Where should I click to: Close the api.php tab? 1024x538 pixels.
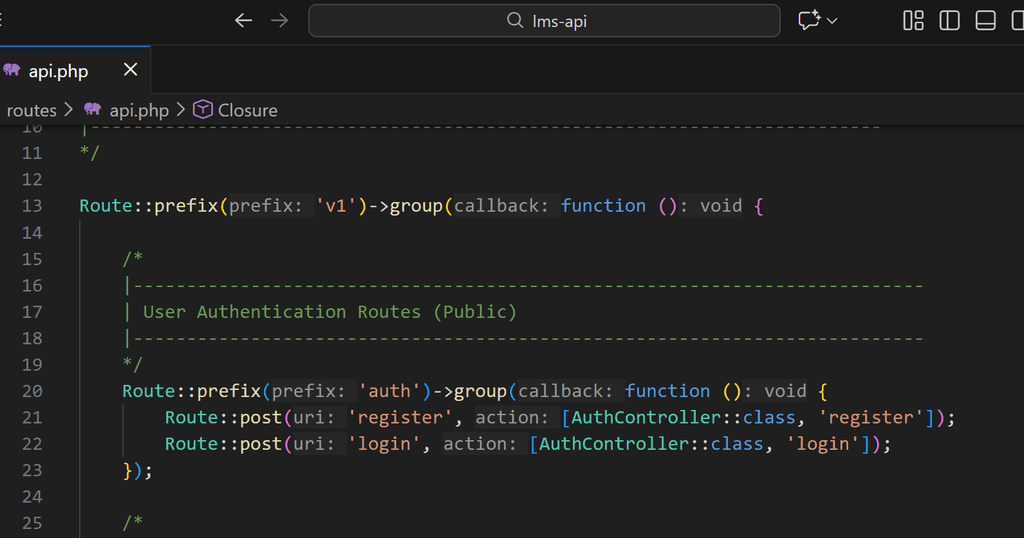[x=130, y=70]
